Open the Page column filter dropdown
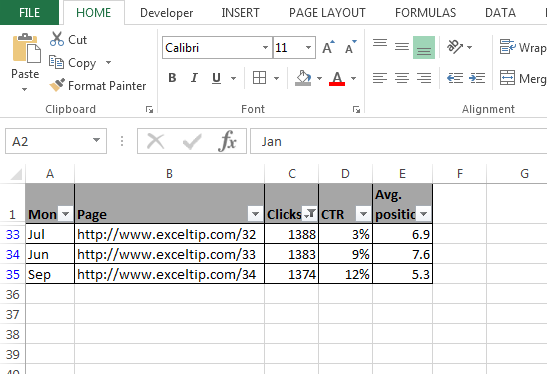 (255, 214)
